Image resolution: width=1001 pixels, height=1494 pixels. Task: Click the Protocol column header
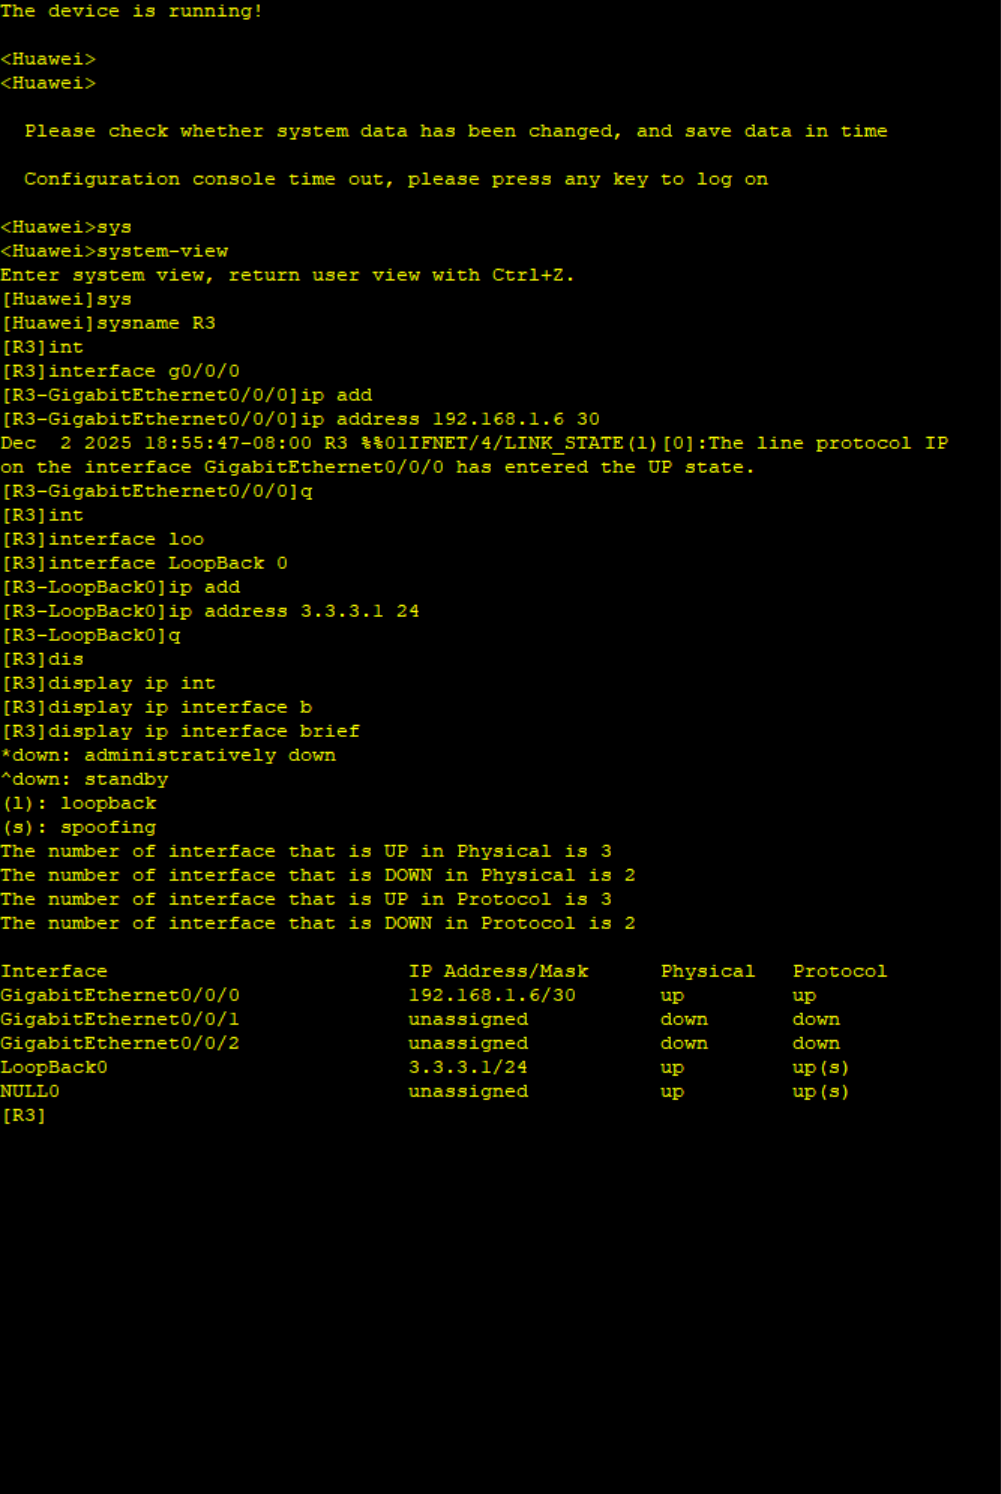coord(840,971)
